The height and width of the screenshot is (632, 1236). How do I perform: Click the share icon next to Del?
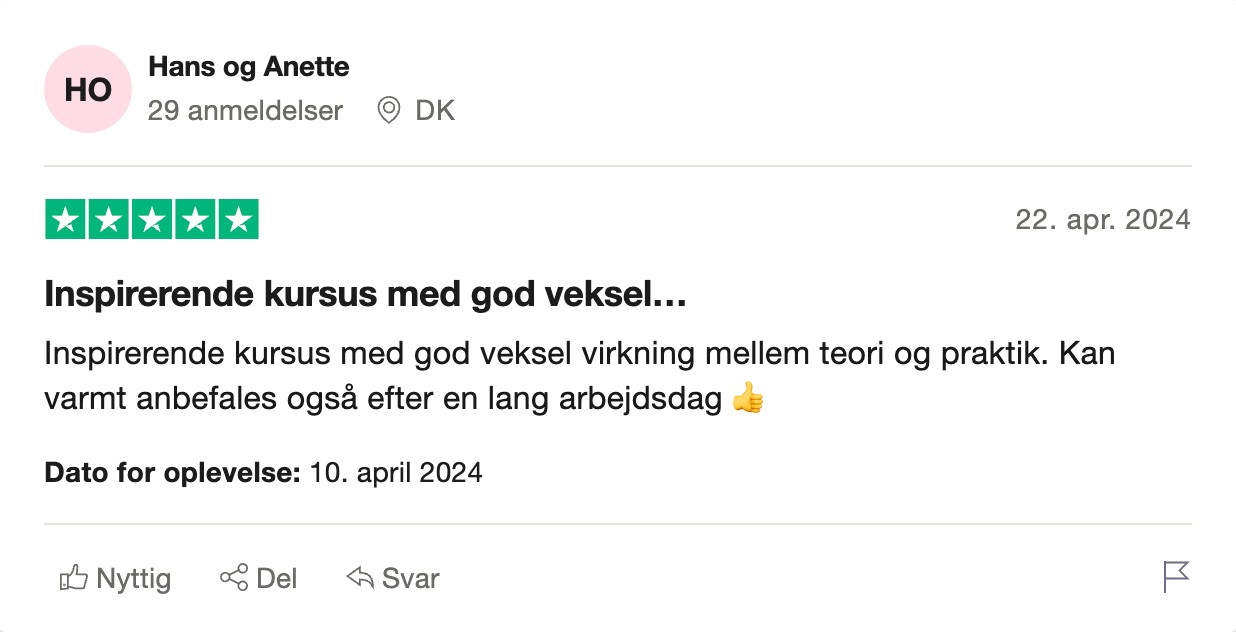pos(232,578)
